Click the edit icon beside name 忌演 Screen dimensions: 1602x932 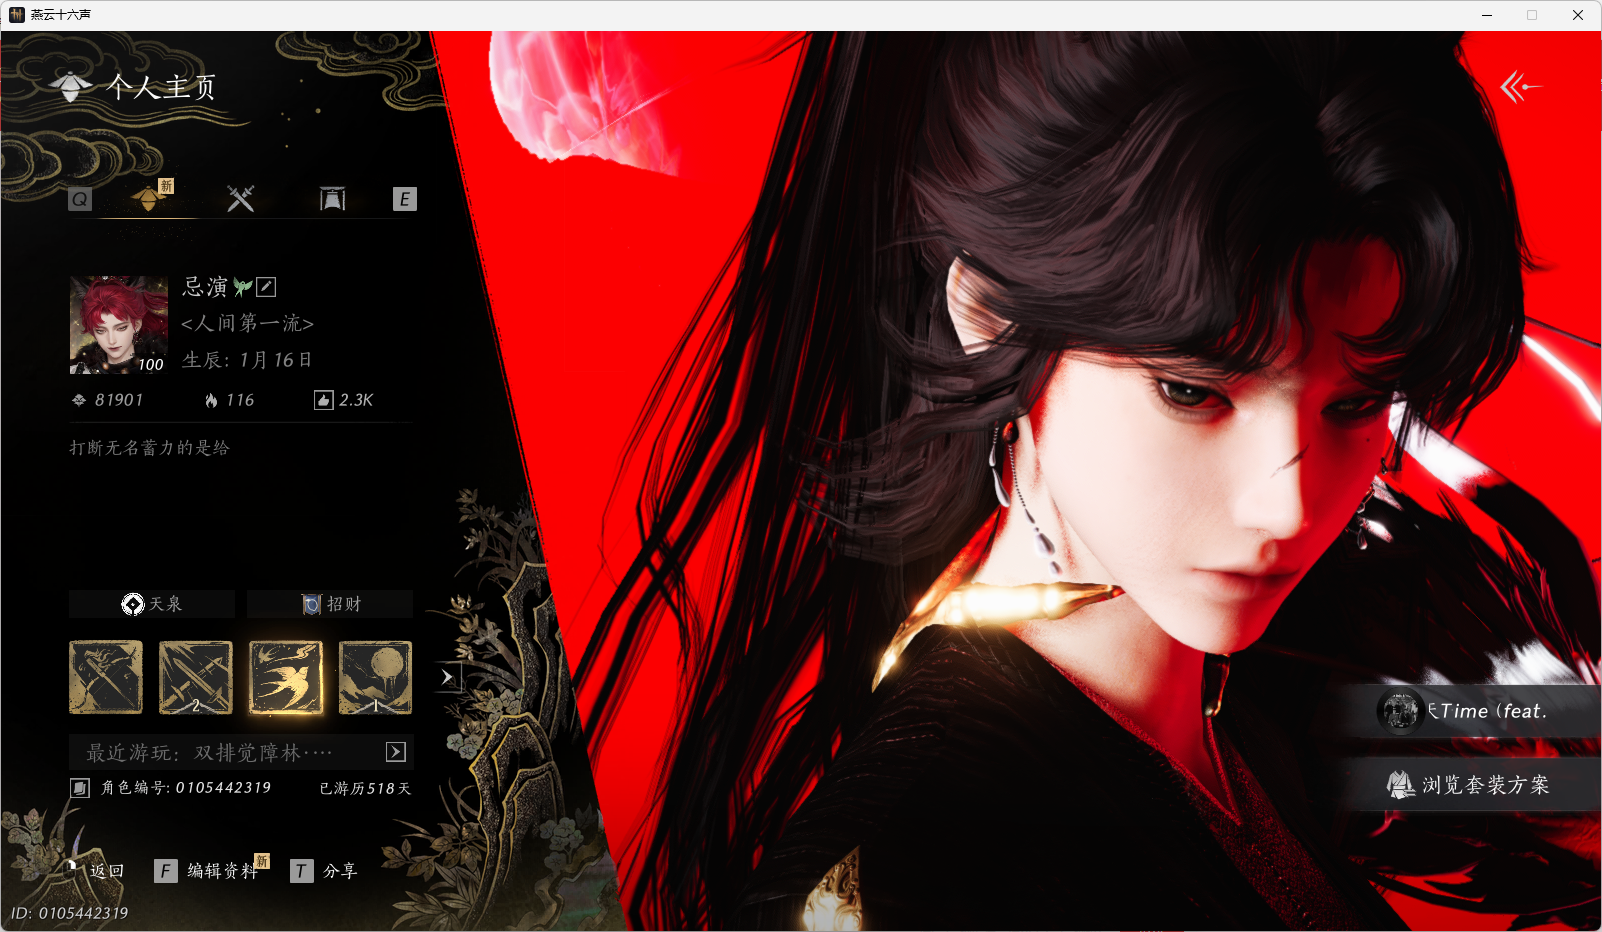pos(266,287)
